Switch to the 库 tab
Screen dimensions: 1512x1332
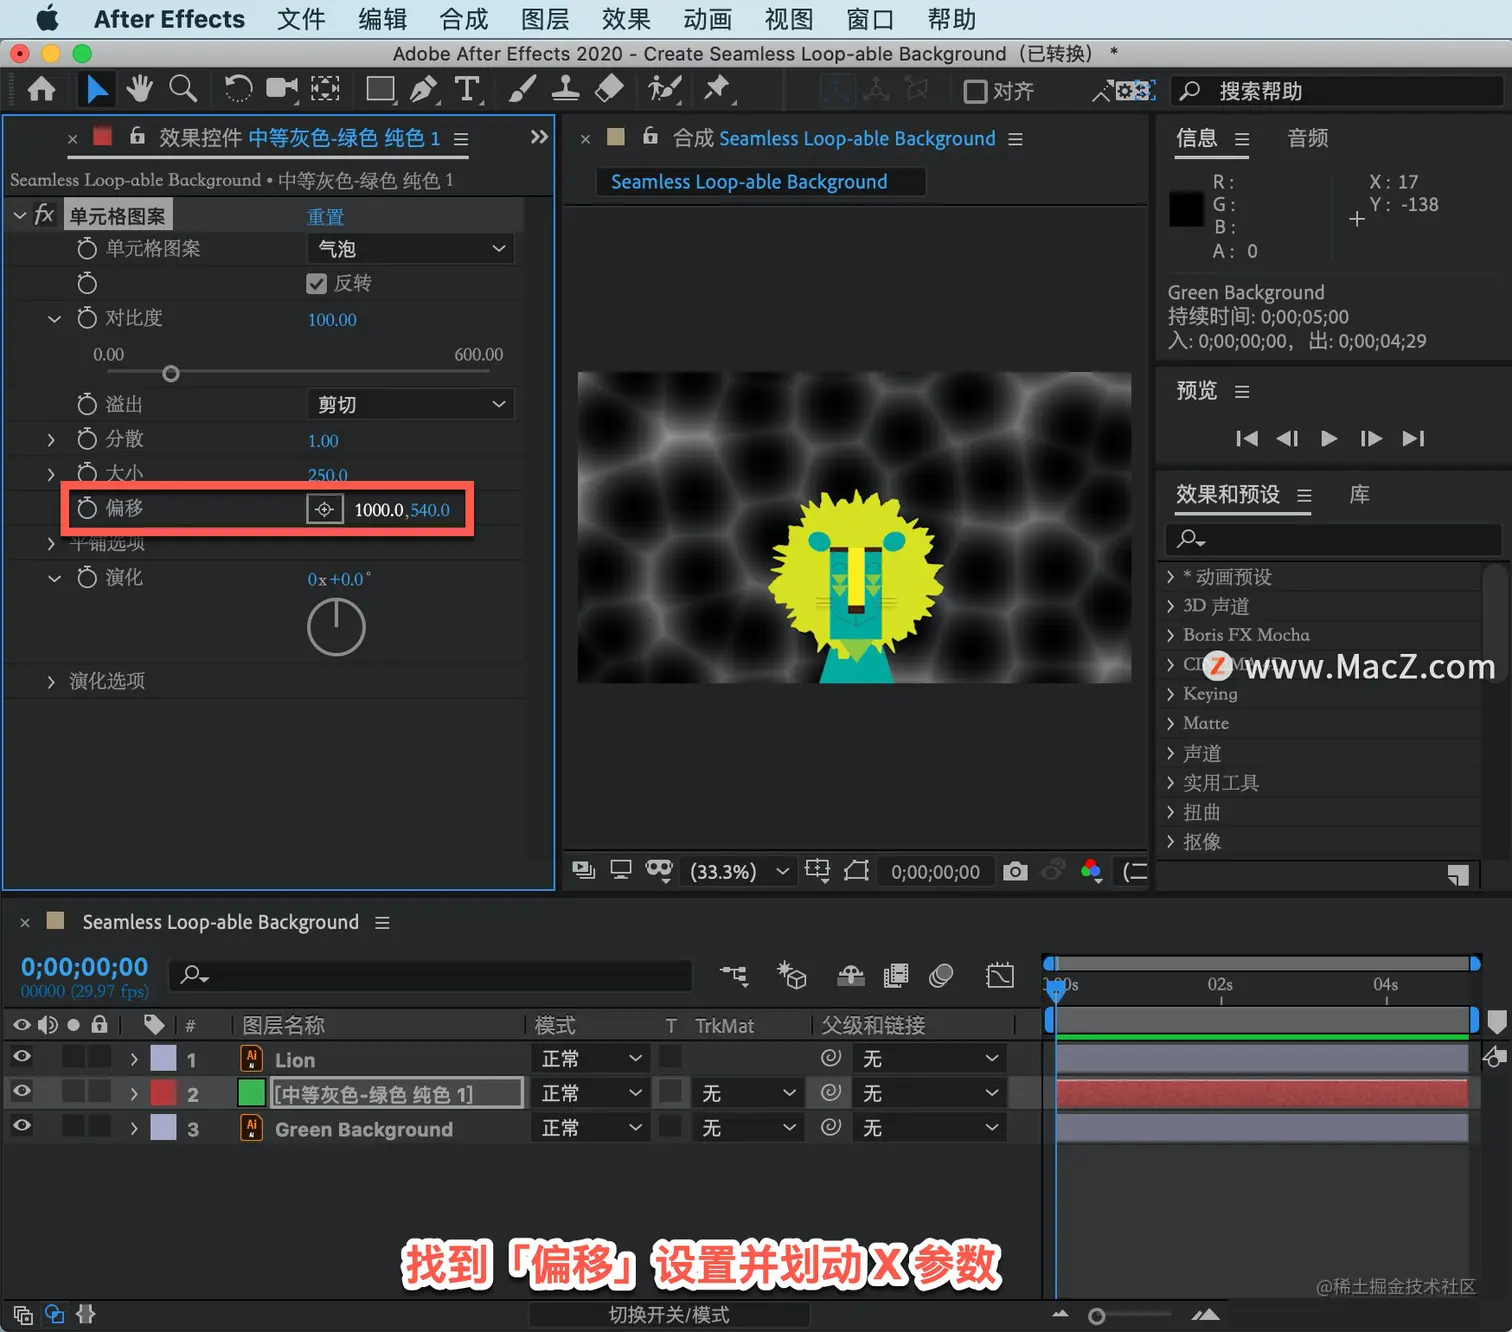[1360, 494]
